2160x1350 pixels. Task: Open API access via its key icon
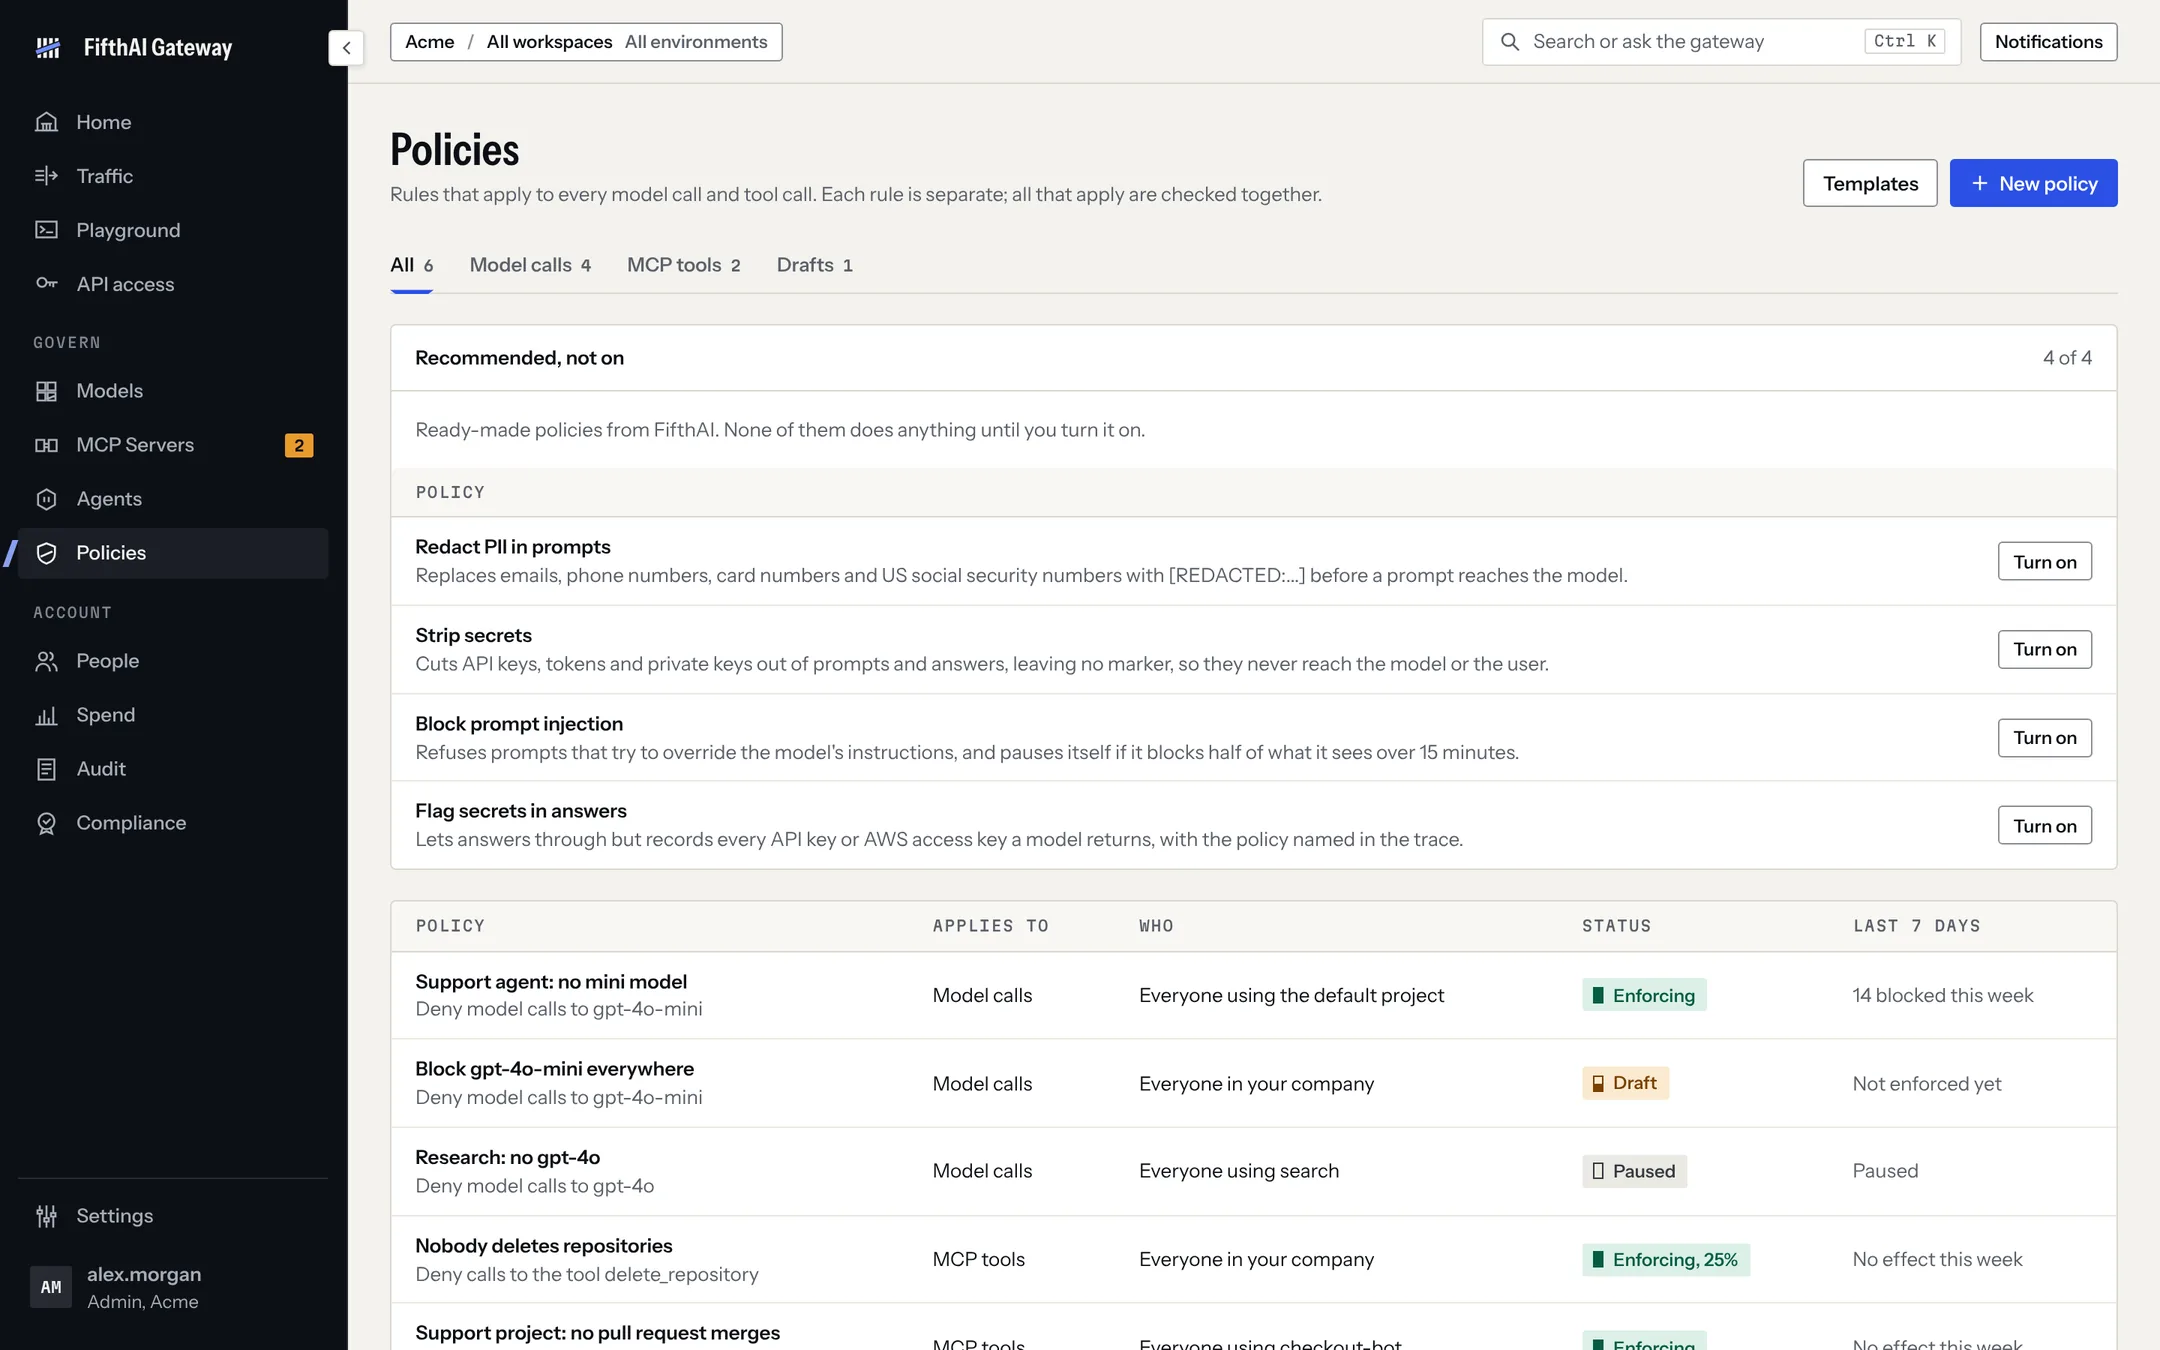(x=46, y=284)
